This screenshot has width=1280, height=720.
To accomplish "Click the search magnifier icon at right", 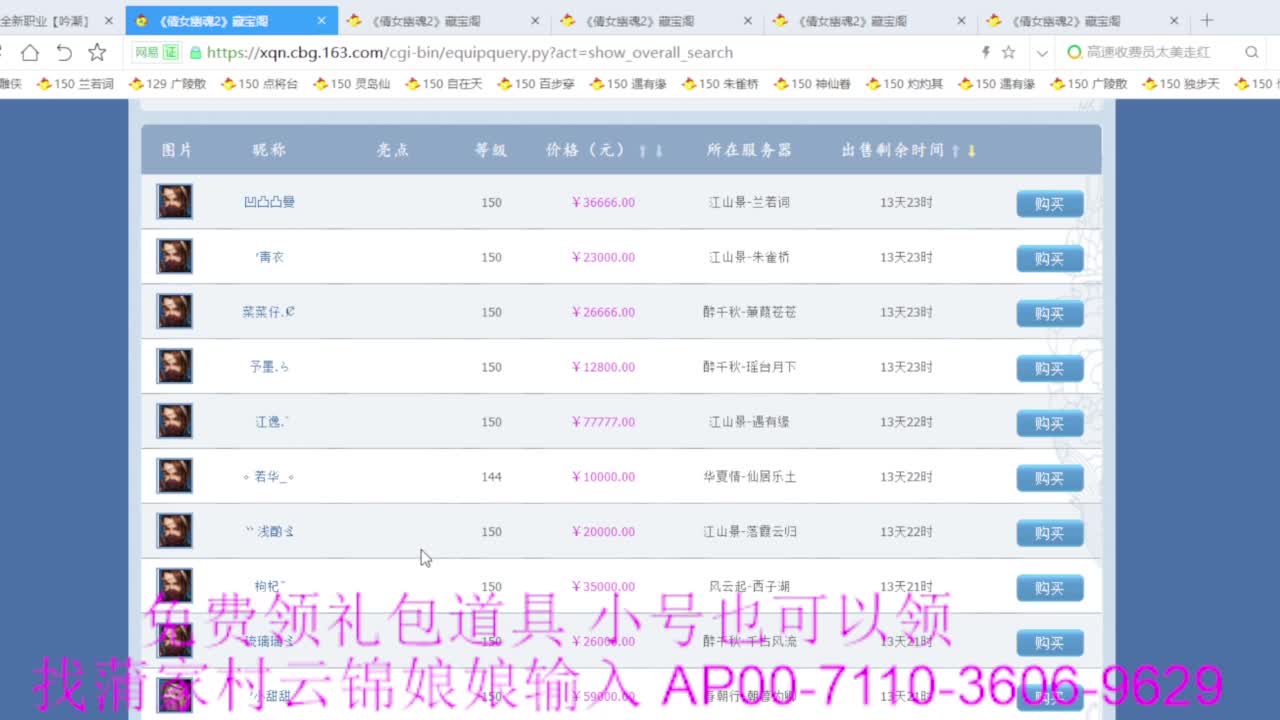I will click(1251, 52).
